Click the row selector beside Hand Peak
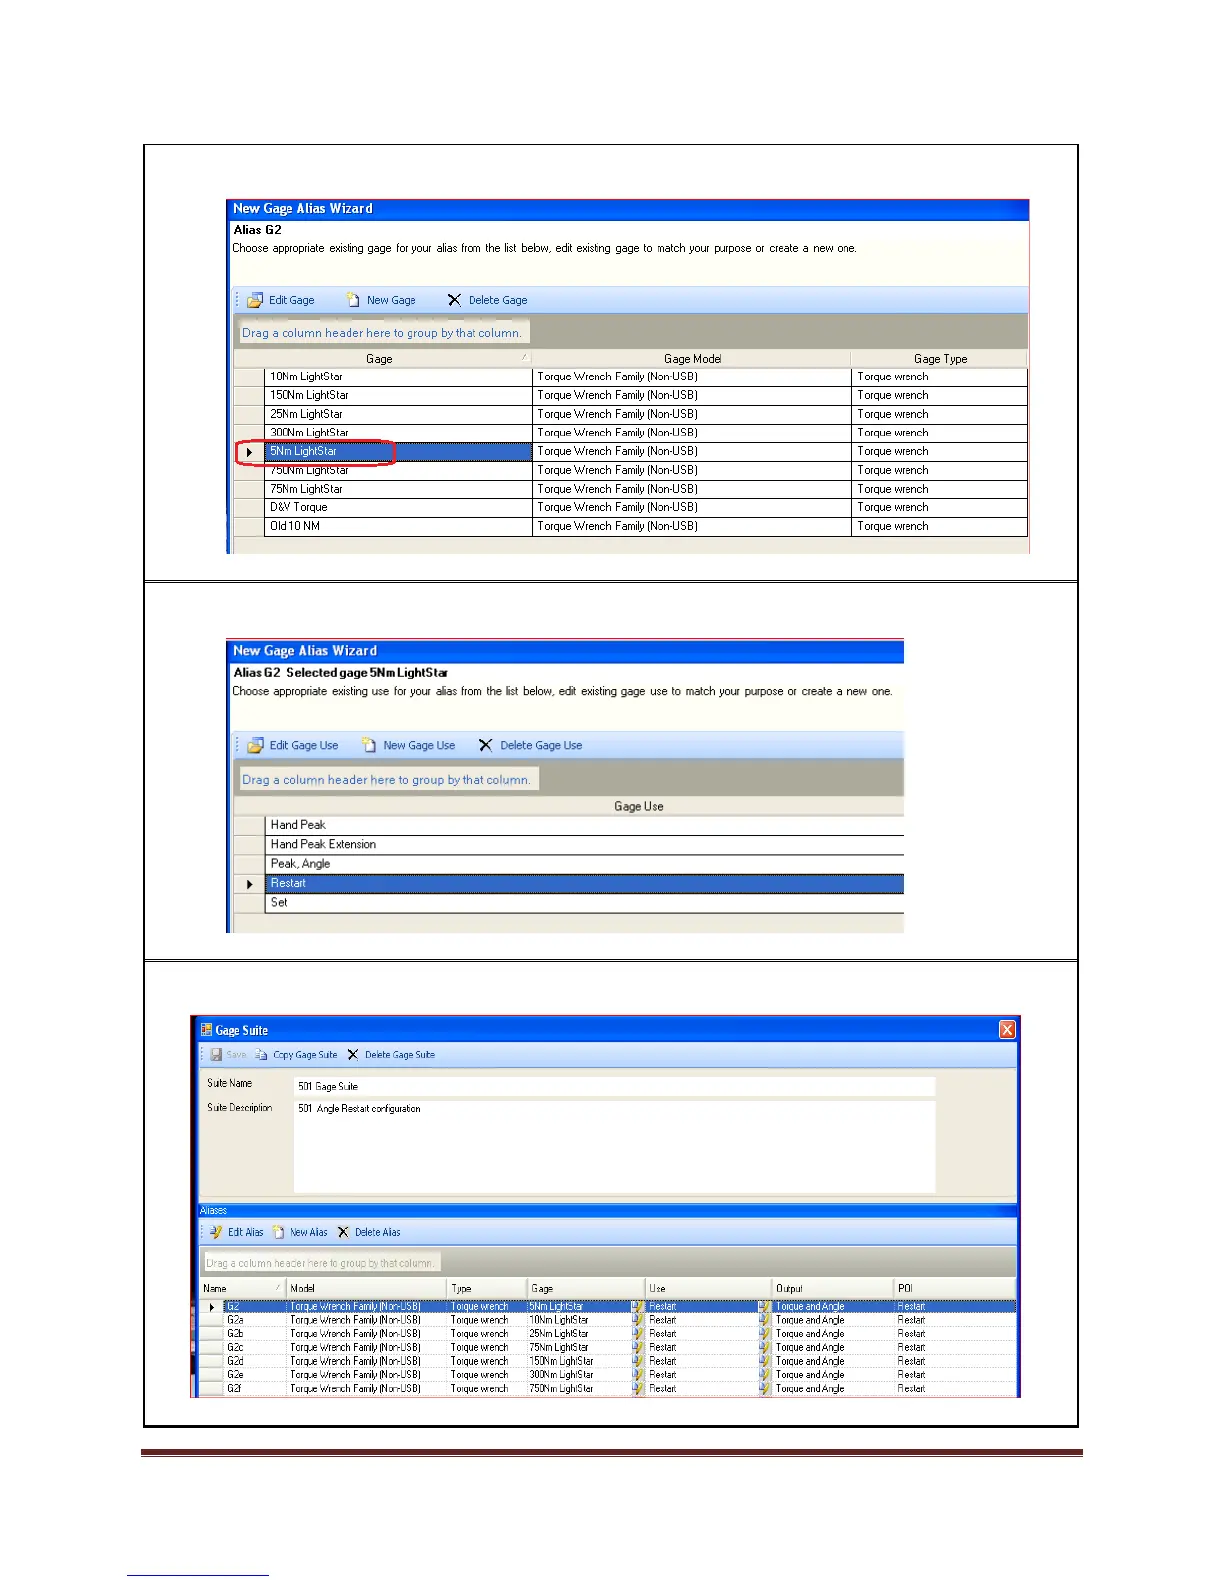 click(x=249, y=825)
